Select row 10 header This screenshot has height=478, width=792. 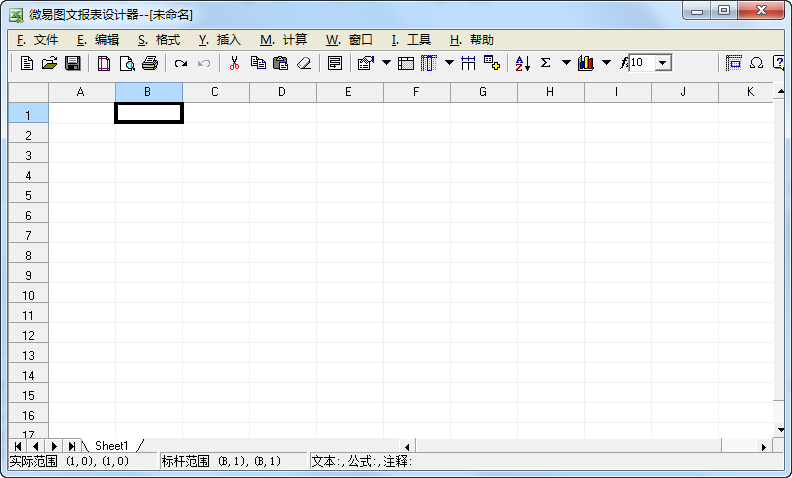(x=28, y=295)
